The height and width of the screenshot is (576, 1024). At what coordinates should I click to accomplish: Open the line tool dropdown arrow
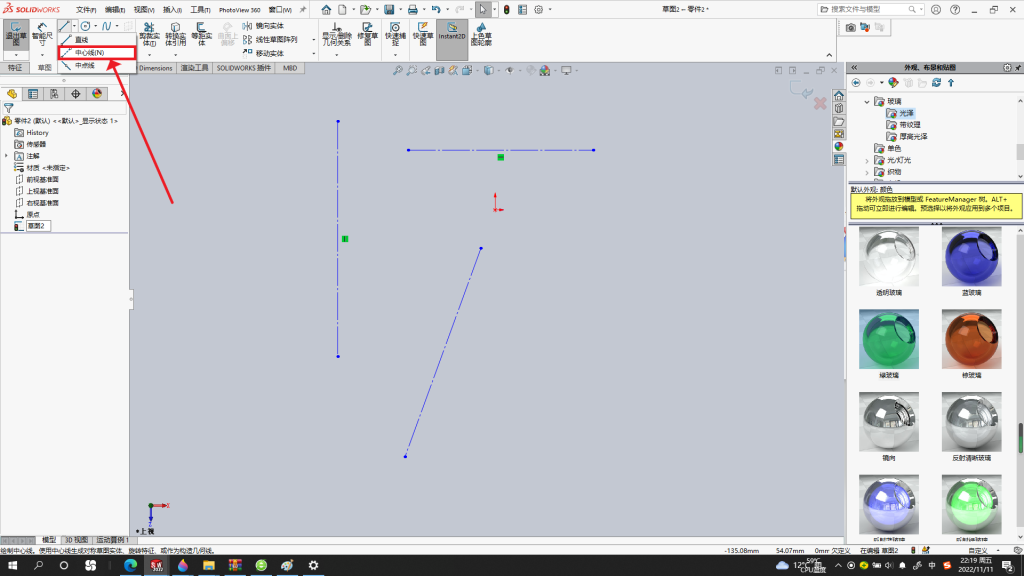74,26
